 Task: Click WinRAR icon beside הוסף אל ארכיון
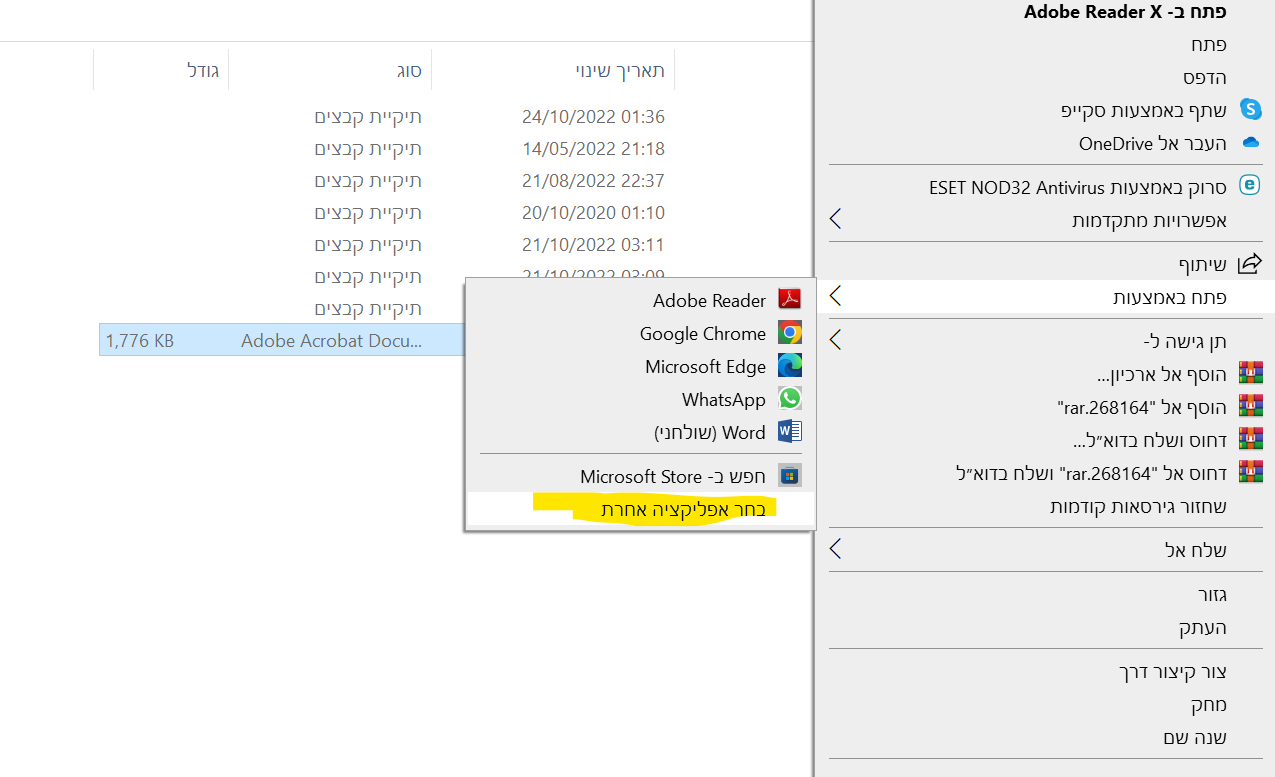click(1250, 374)
